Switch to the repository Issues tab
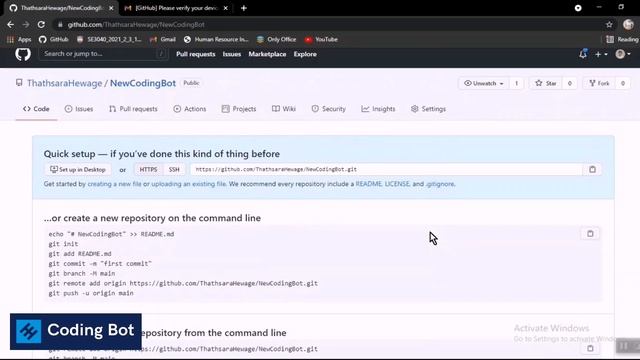The width and height of the screenshot is (640, 360). click(x=79, y=109)
